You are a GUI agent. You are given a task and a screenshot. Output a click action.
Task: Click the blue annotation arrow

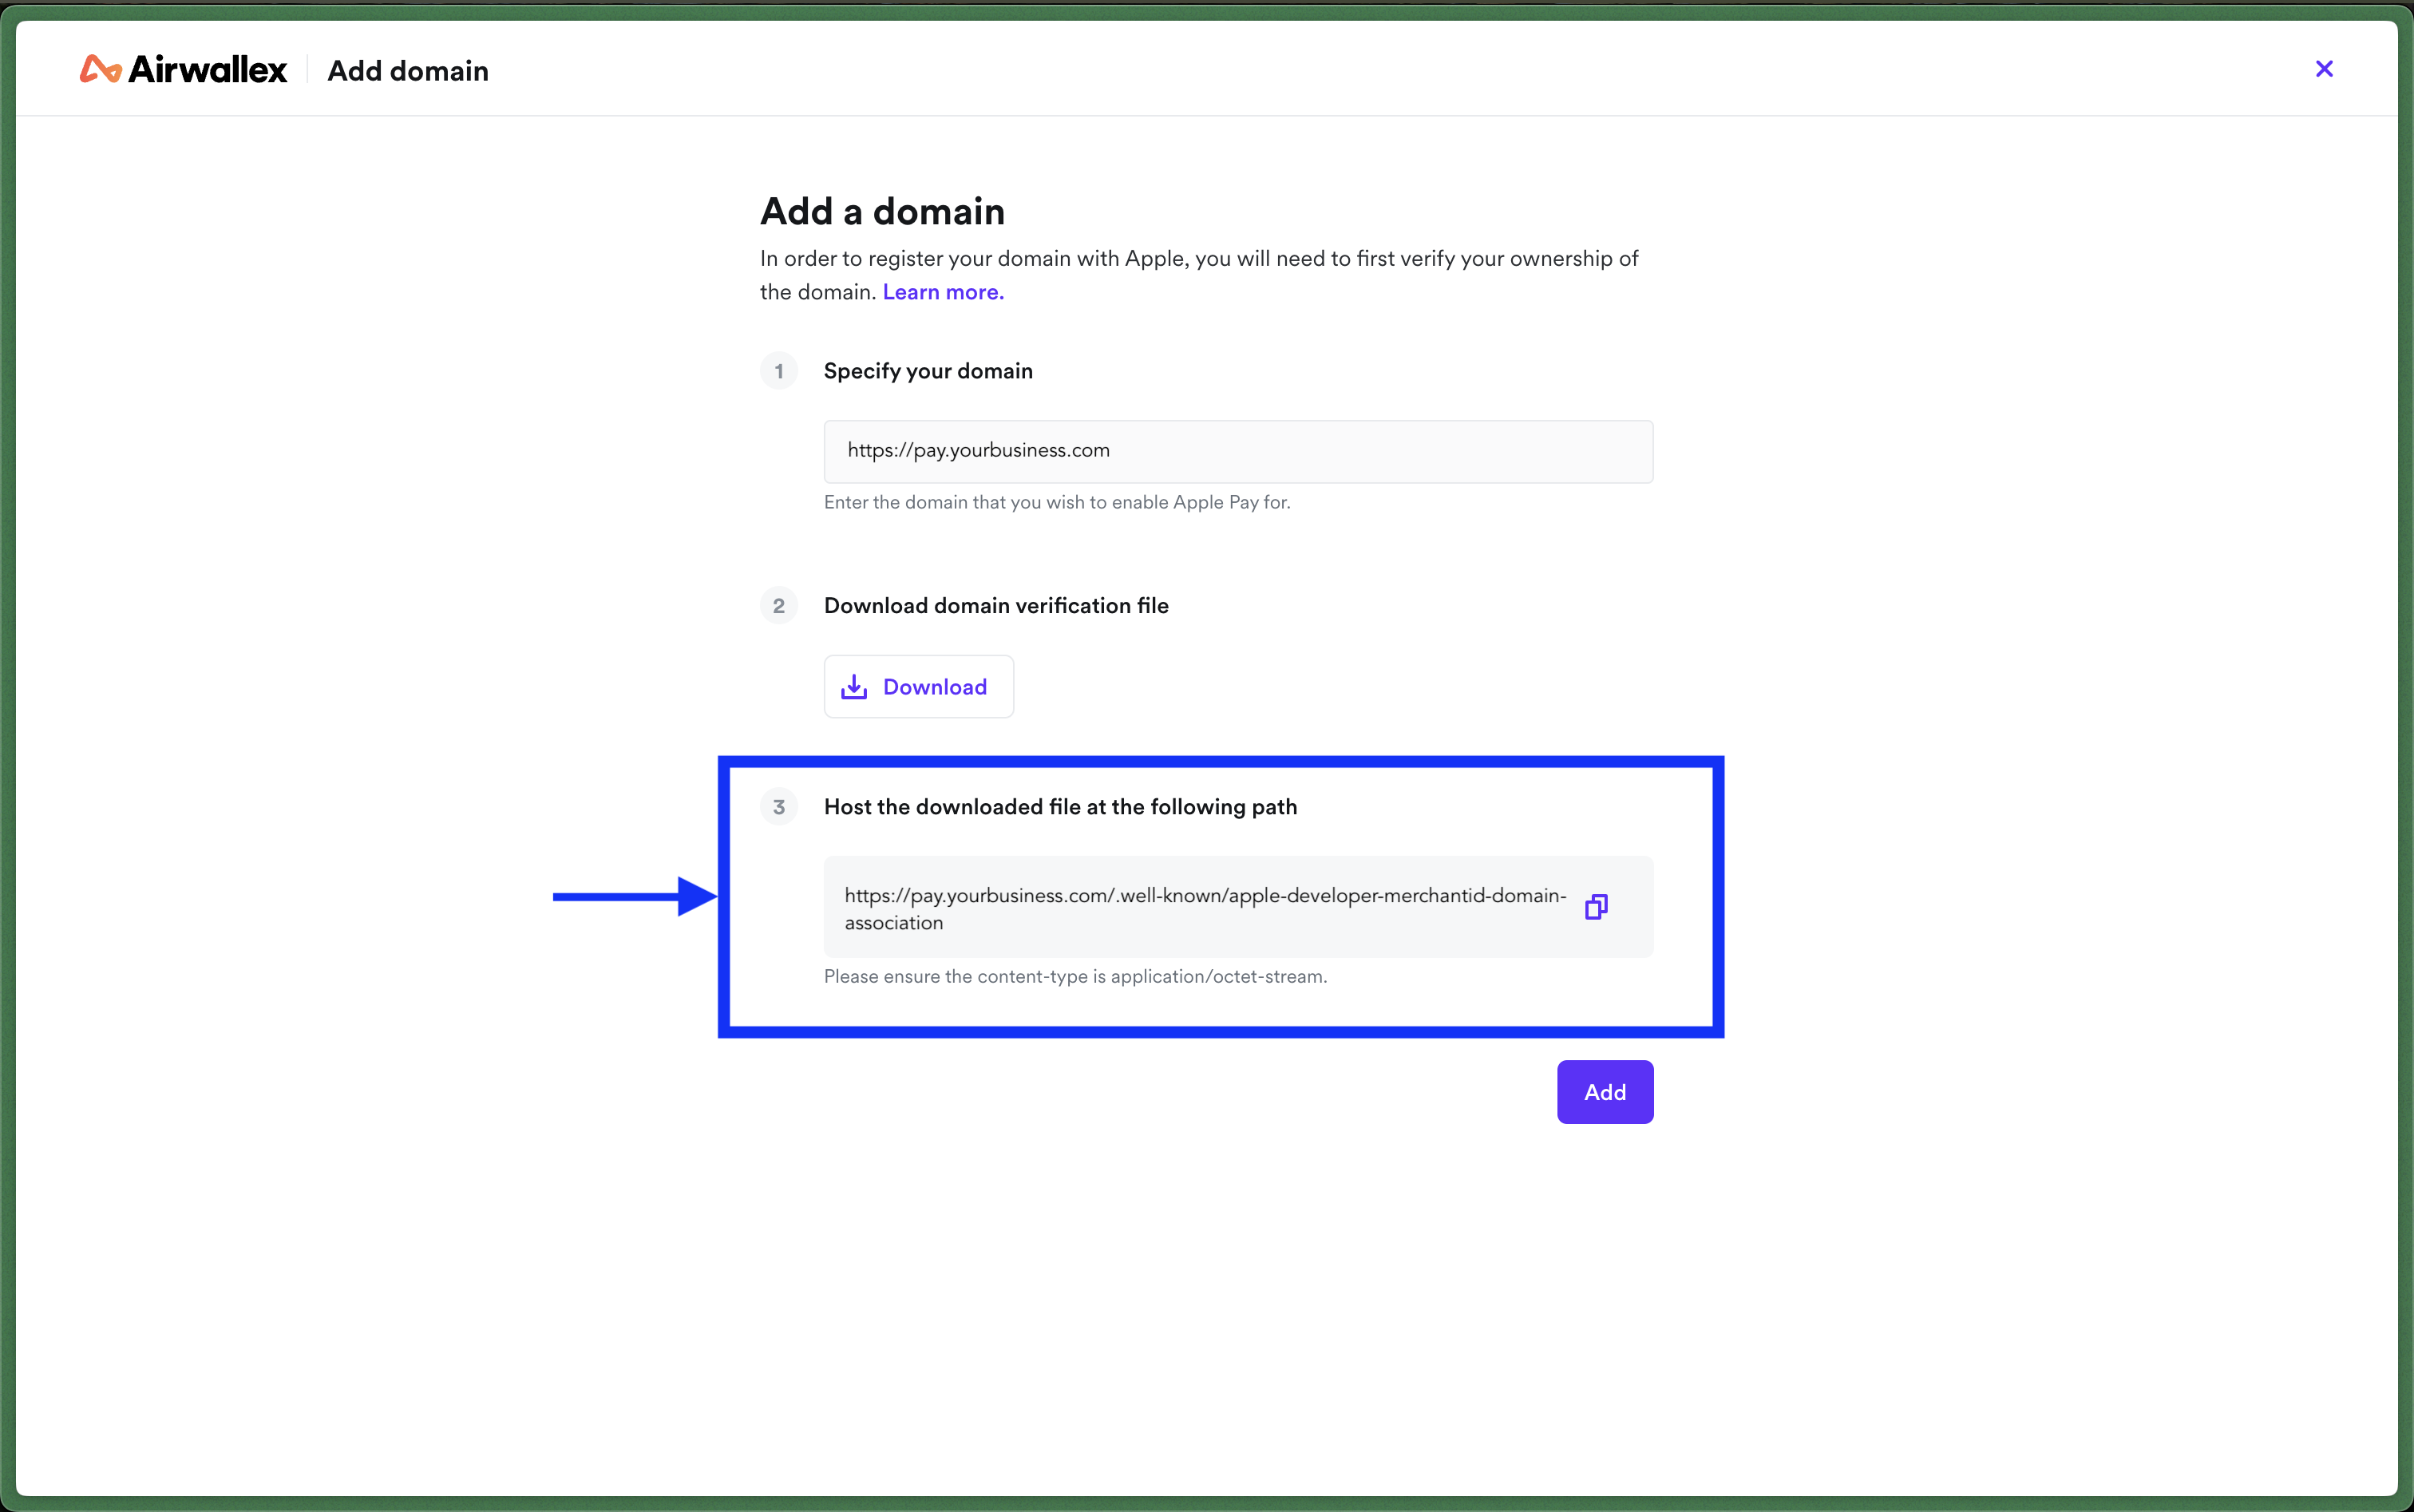click(x=635, y=897)
